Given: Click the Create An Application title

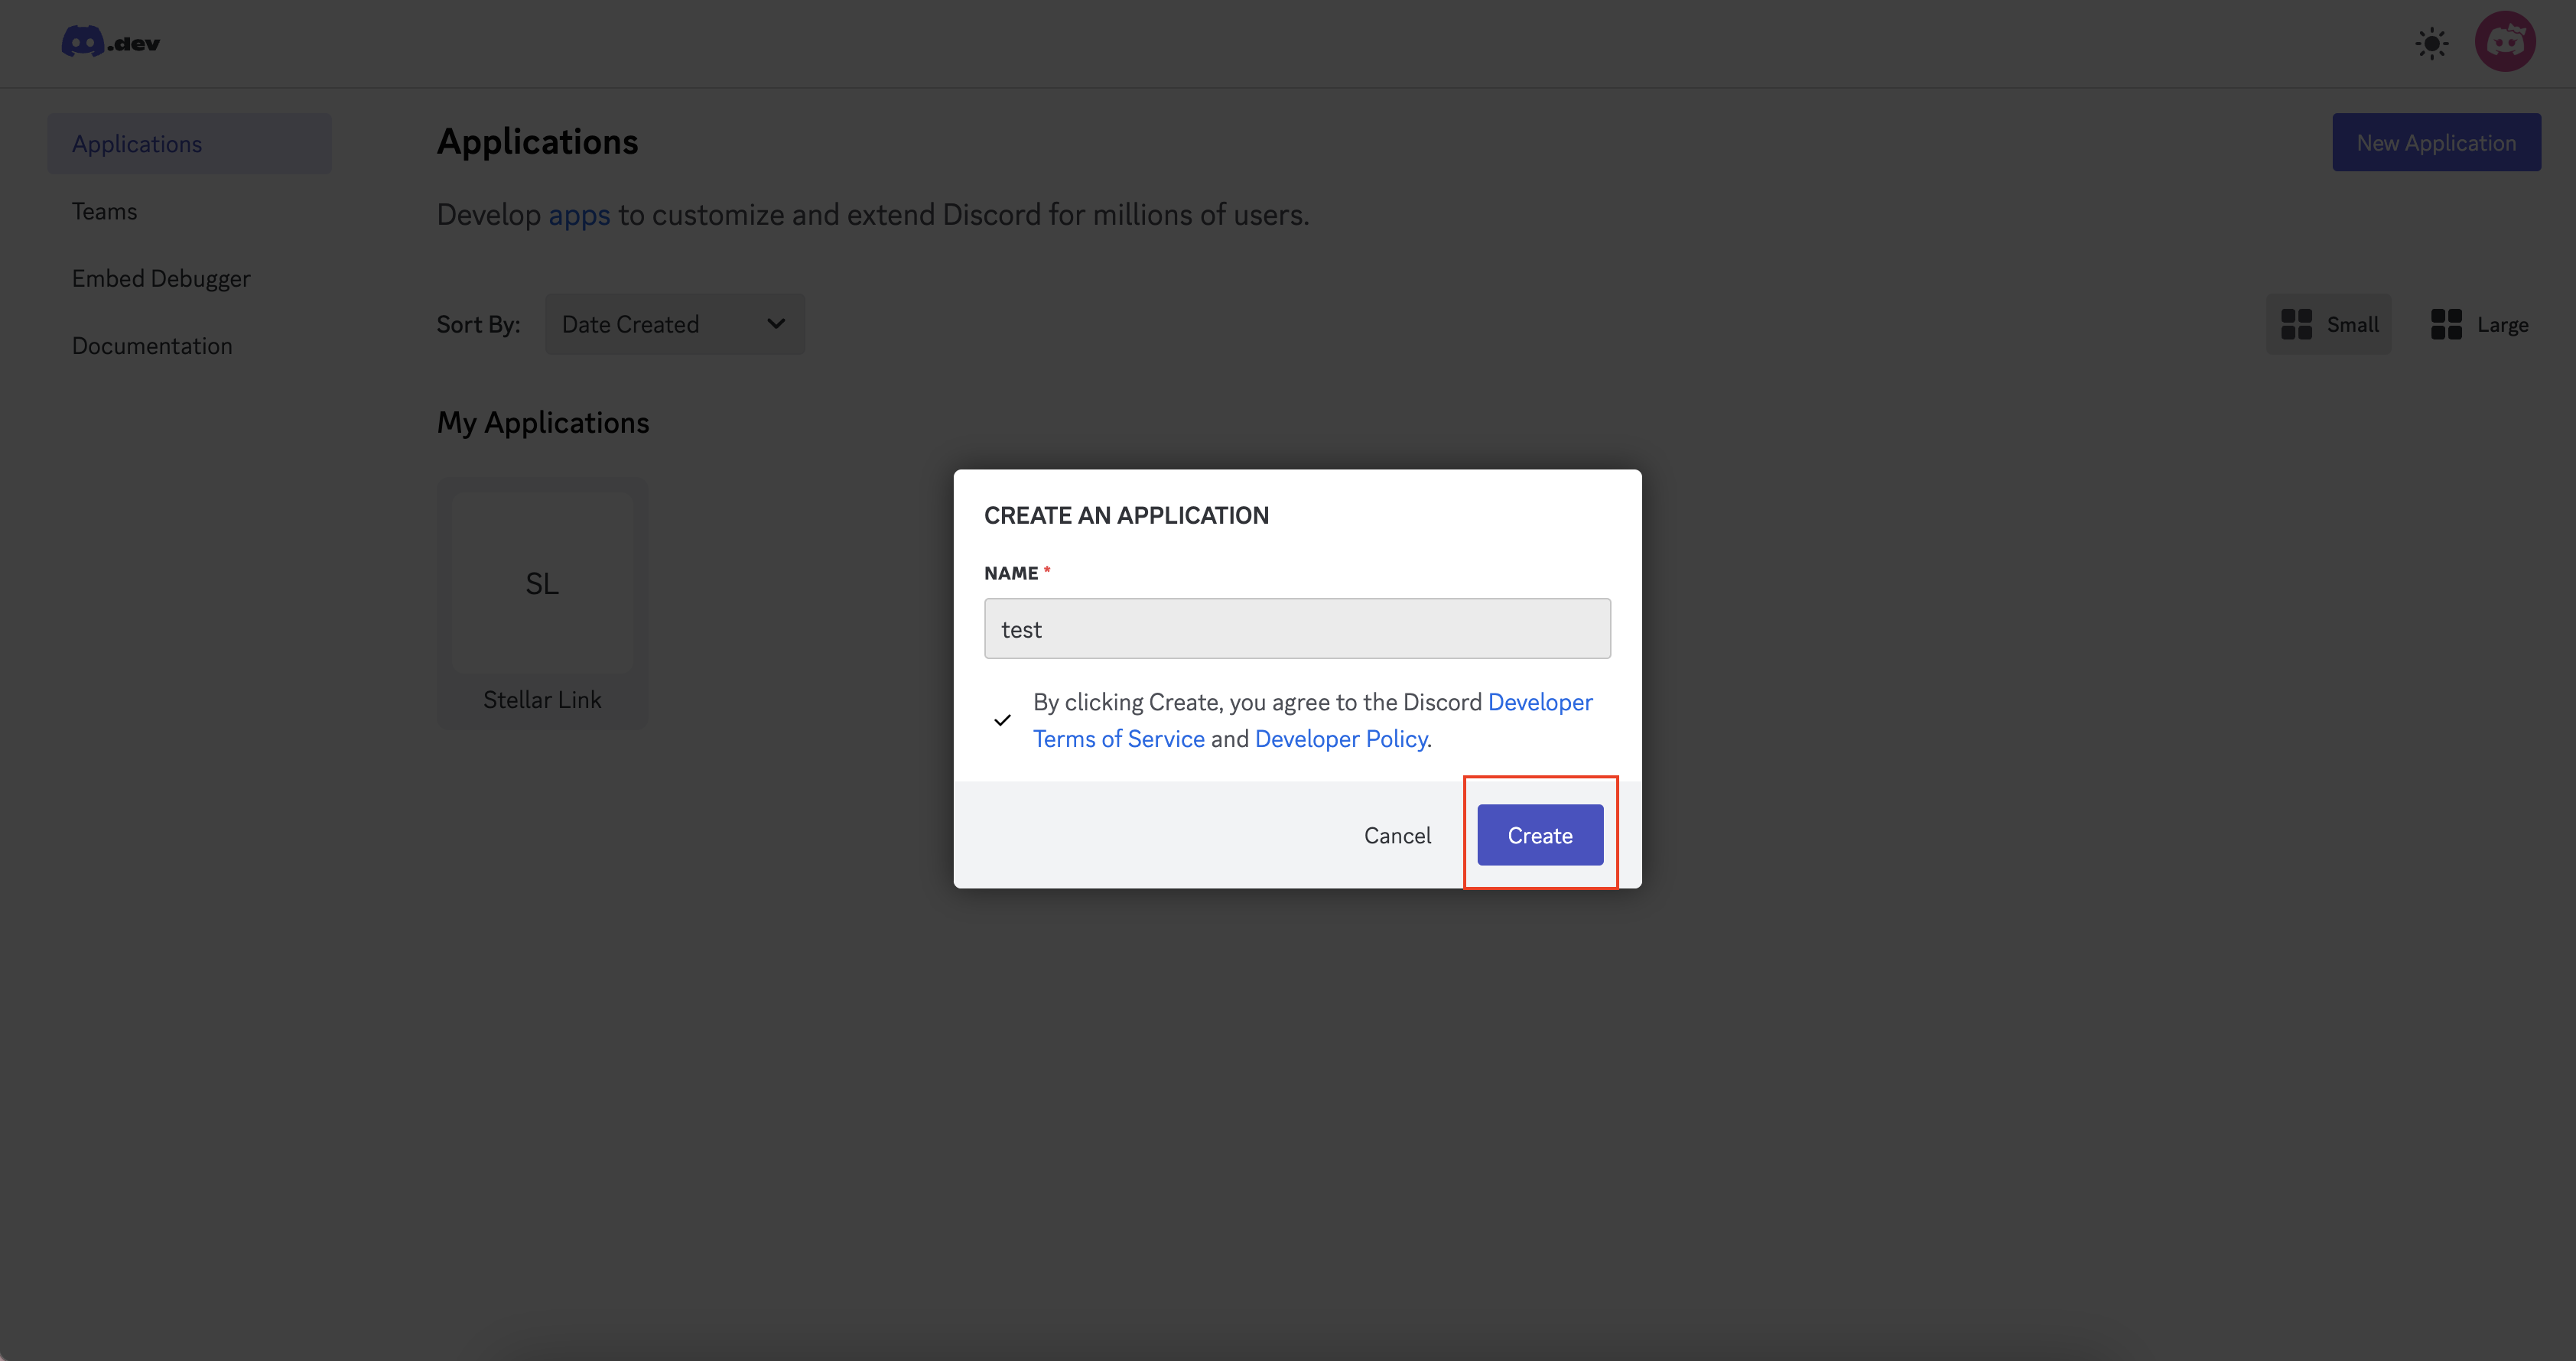Looking at the screenshot, I should click(x=1126, y=515).
